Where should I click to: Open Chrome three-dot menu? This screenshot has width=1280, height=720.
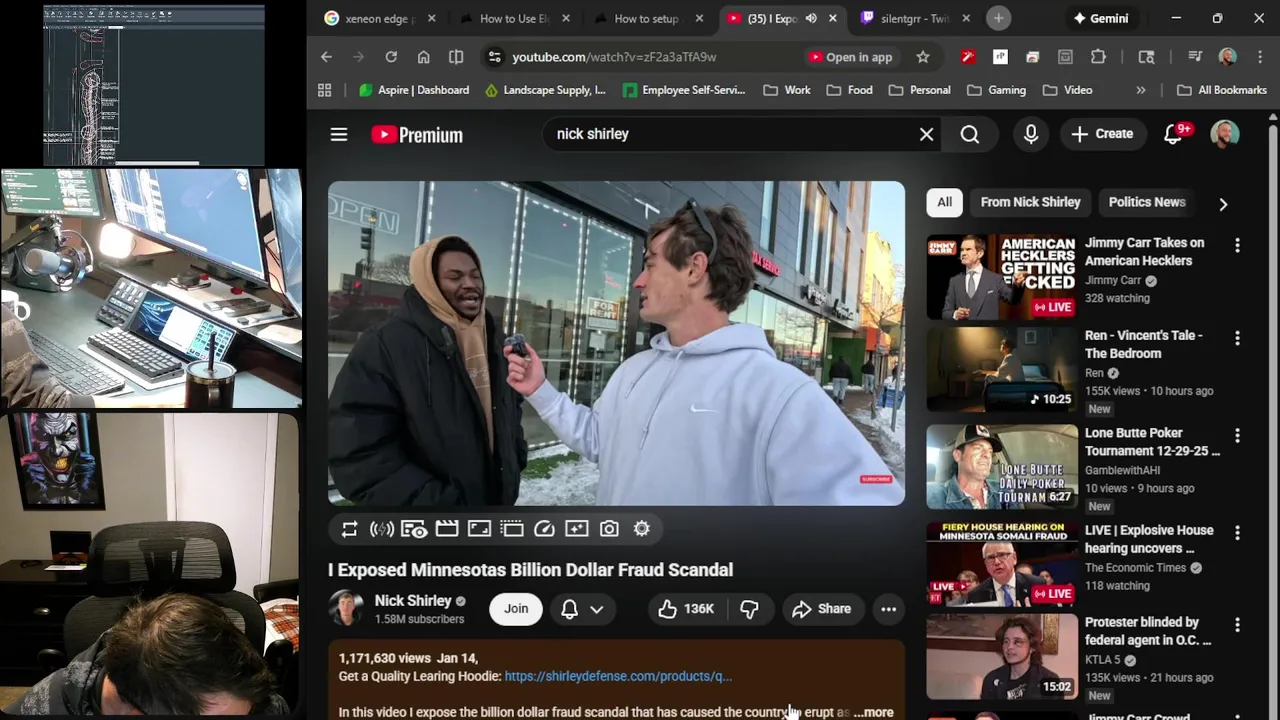[x=1260, y=57]
